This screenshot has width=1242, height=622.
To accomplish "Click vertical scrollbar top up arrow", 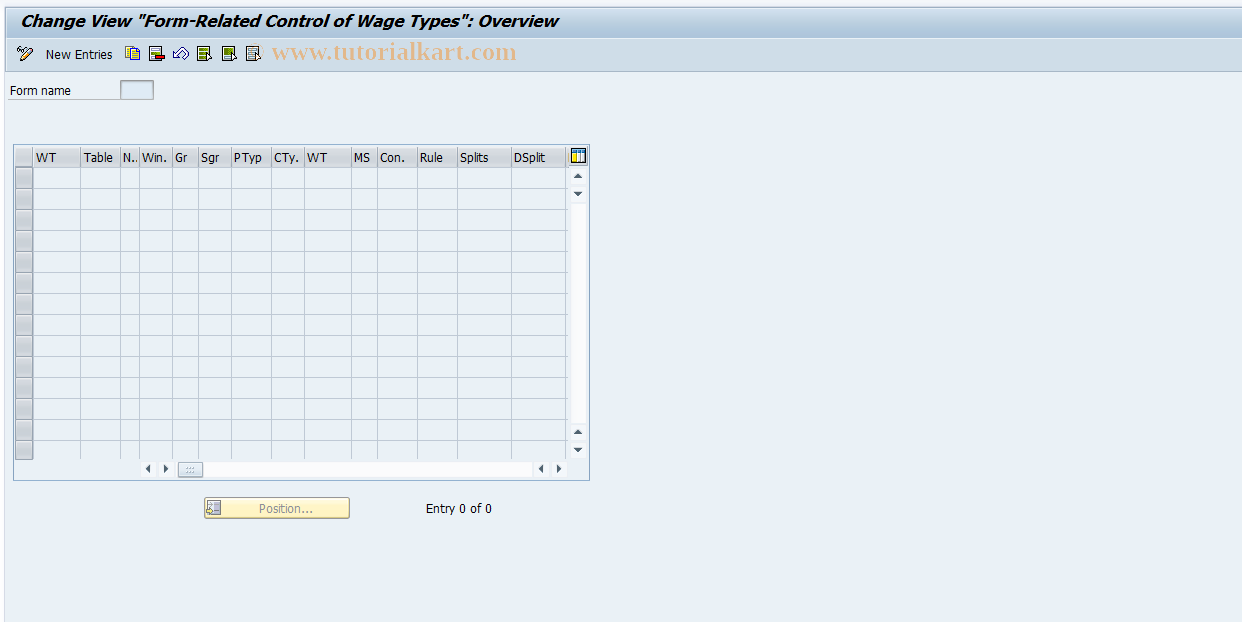I will [578, 176].
